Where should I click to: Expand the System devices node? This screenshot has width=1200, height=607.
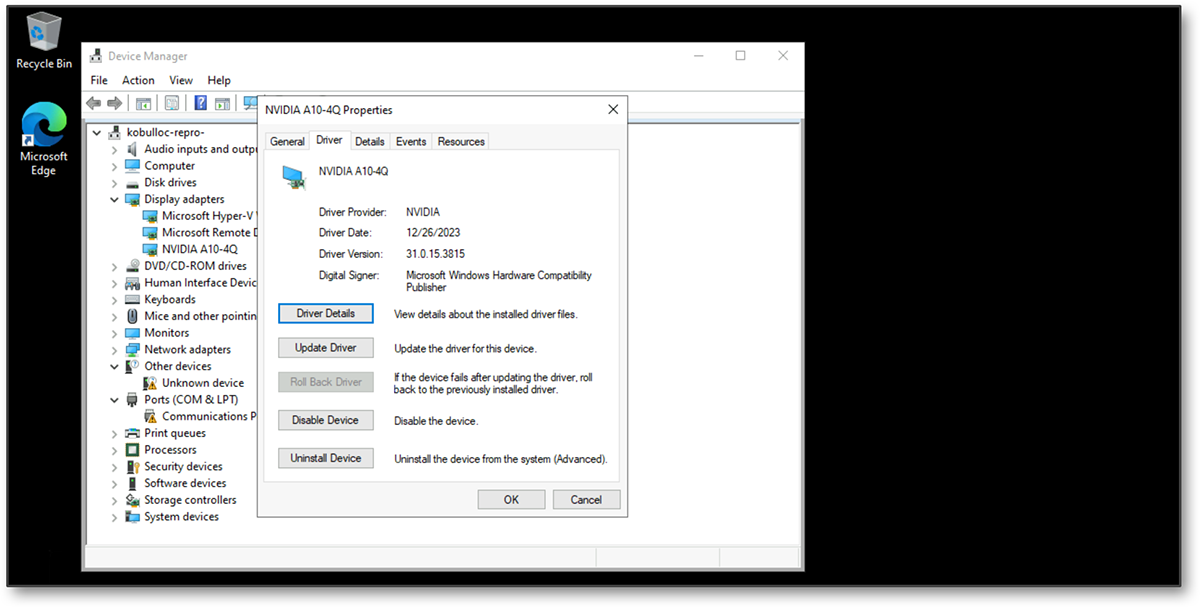click(115, 517)
